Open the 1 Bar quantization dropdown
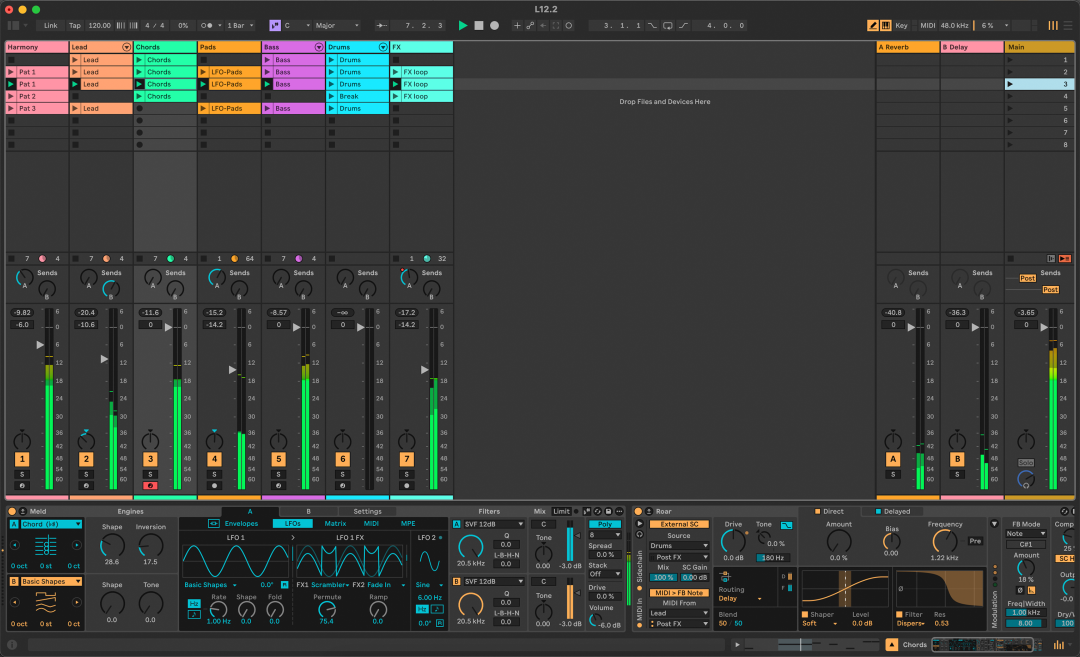 pyautogui.click(x=240, y=25)
